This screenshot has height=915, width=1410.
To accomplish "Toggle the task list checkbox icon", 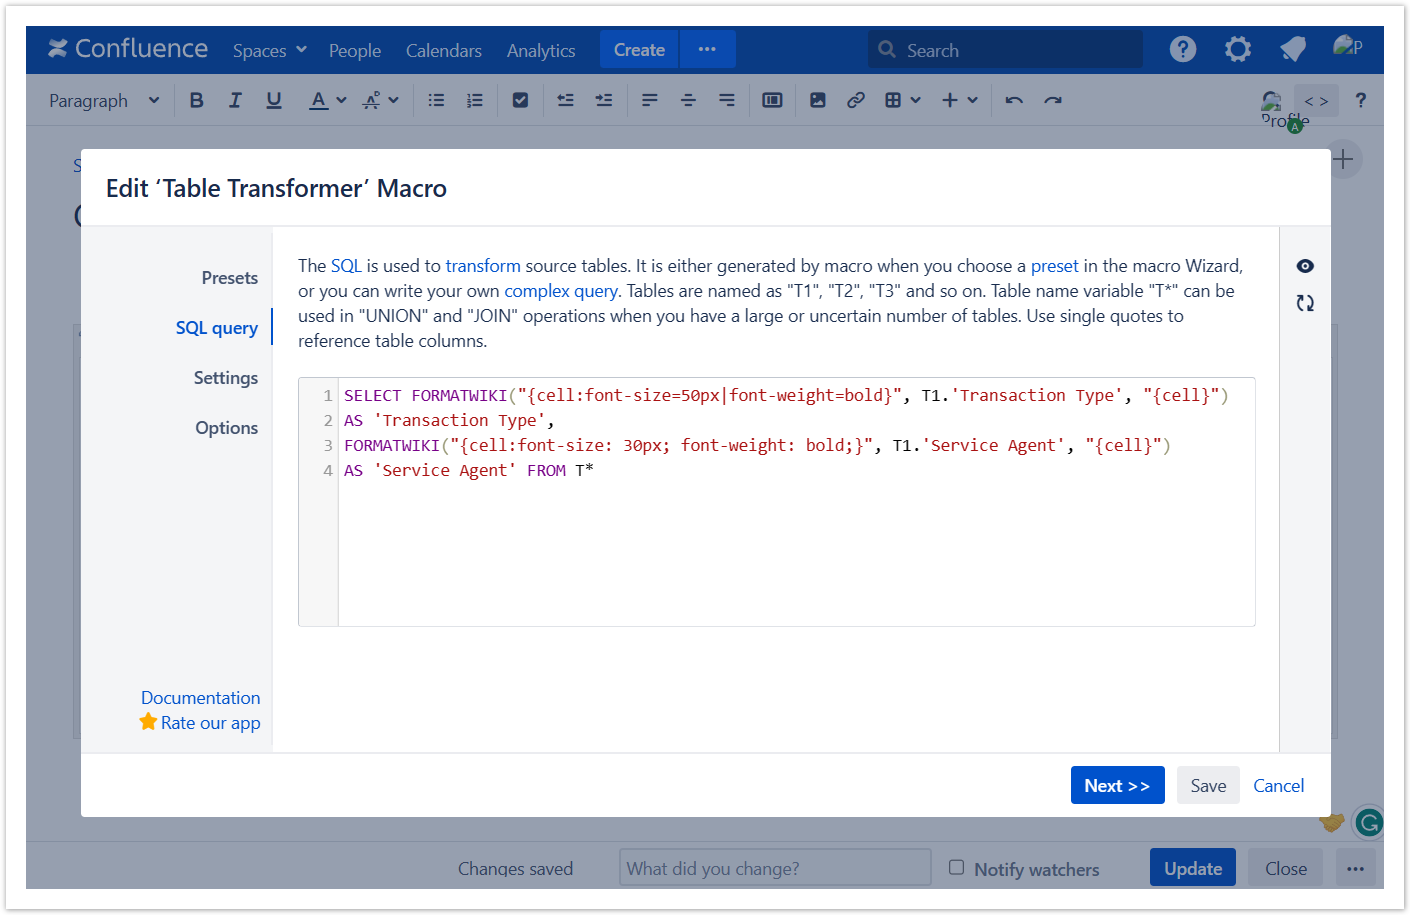I will [520, 100].
